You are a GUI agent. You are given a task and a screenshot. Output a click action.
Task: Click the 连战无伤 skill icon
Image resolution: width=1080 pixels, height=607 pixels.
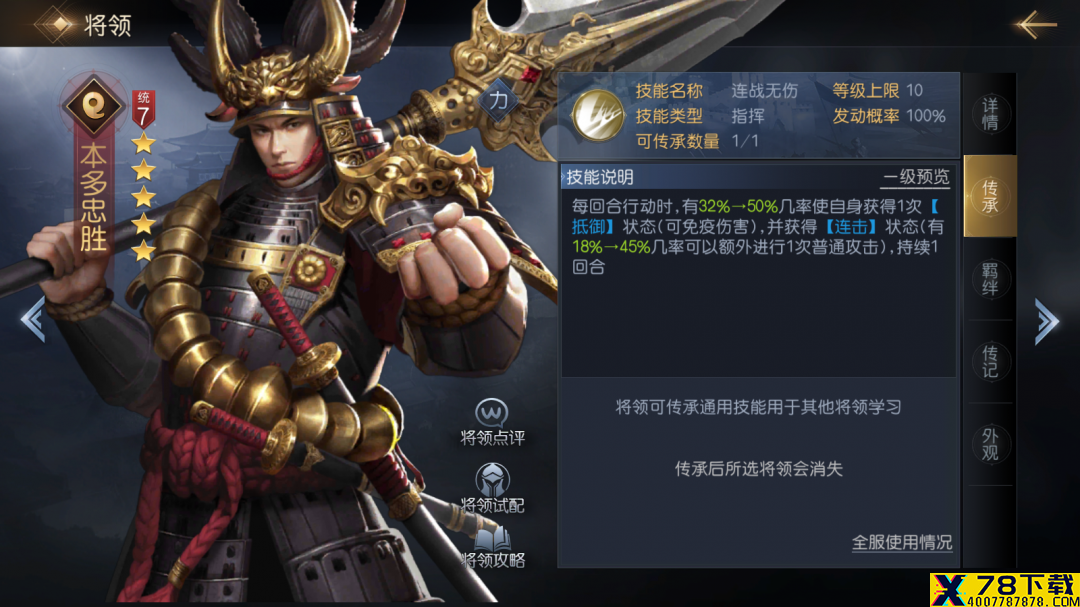(597, 116)
